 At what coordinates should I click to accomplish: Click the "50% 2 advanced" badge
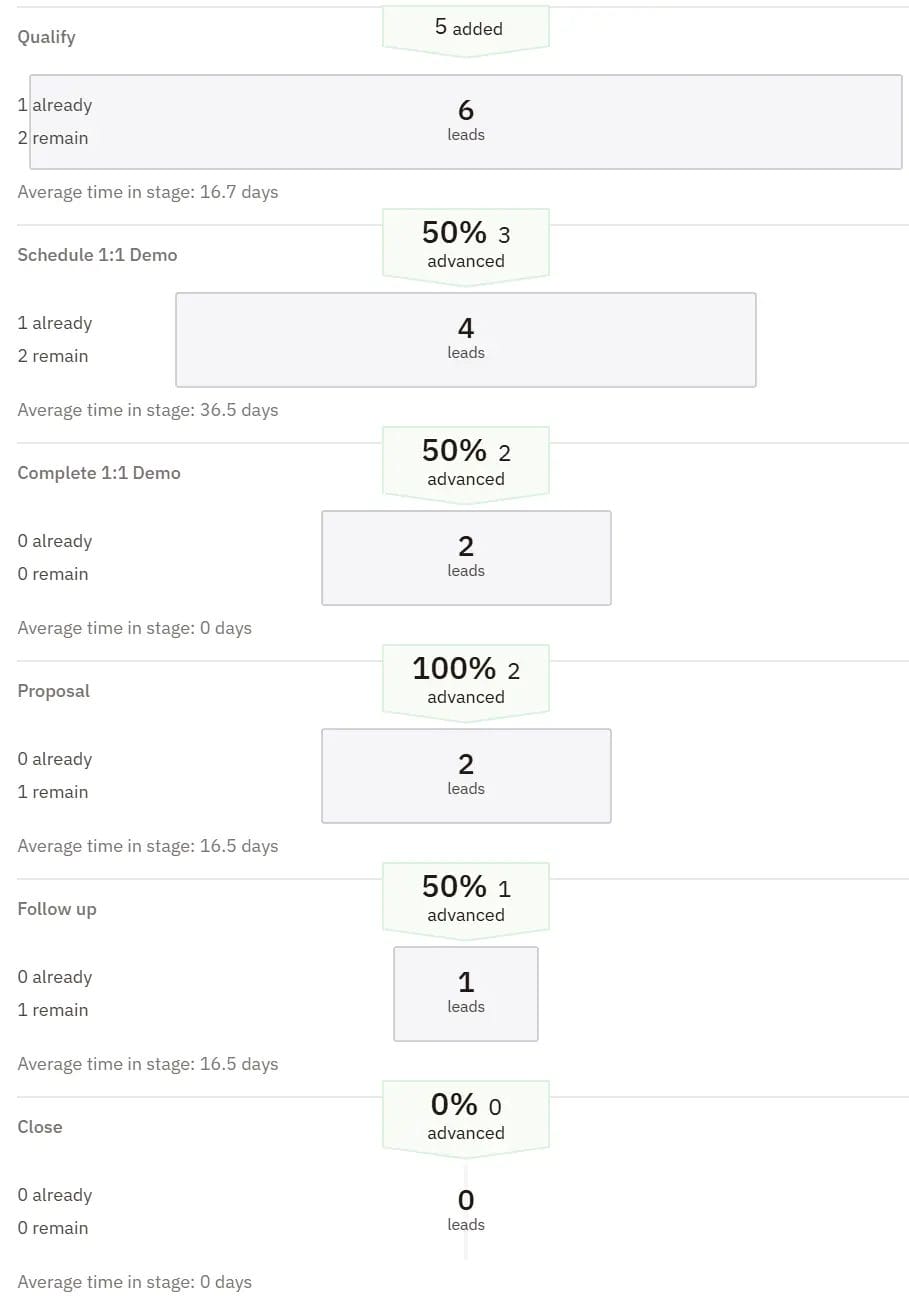point(466,463)
